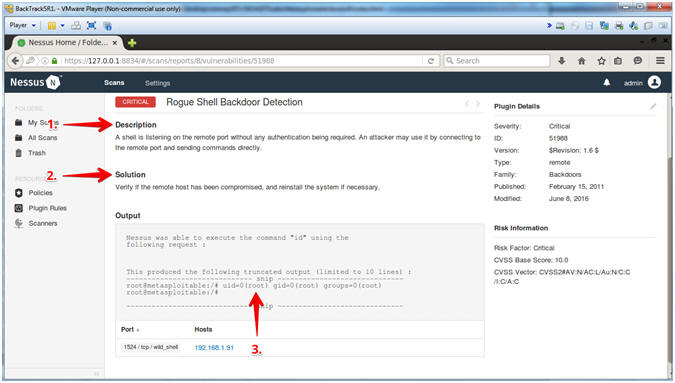Click VMware network adapter icon
Image resolution: width=675 pixels, height=383 pixels.
[604, 26]
